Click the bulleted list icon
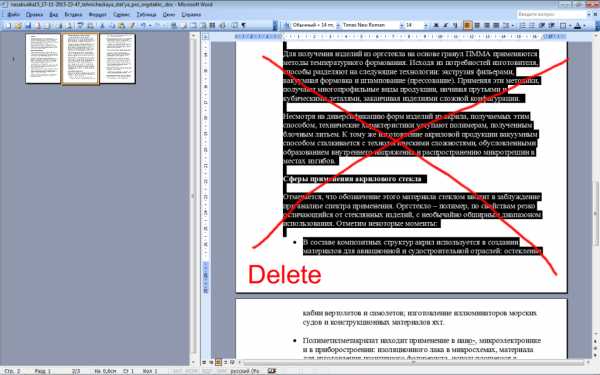Viewport: 600px width, 375px height. click(x=532, y=25)
